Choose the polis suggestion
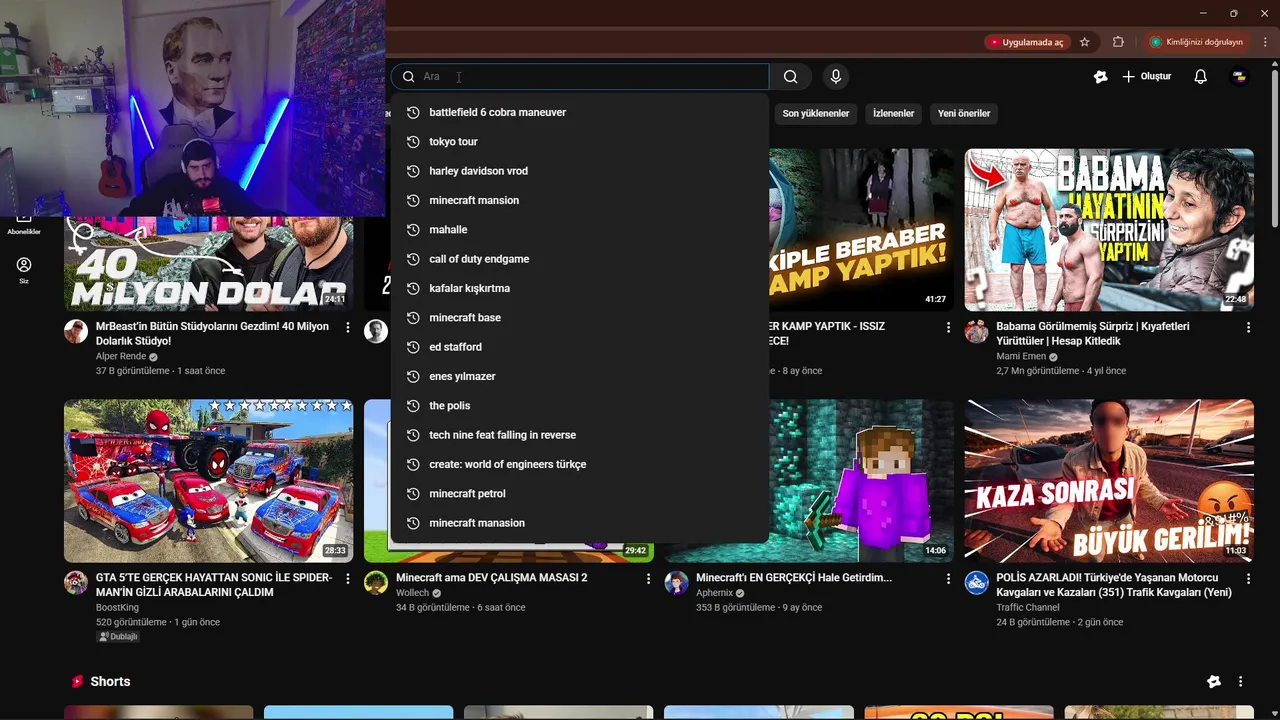 (580, 406)
